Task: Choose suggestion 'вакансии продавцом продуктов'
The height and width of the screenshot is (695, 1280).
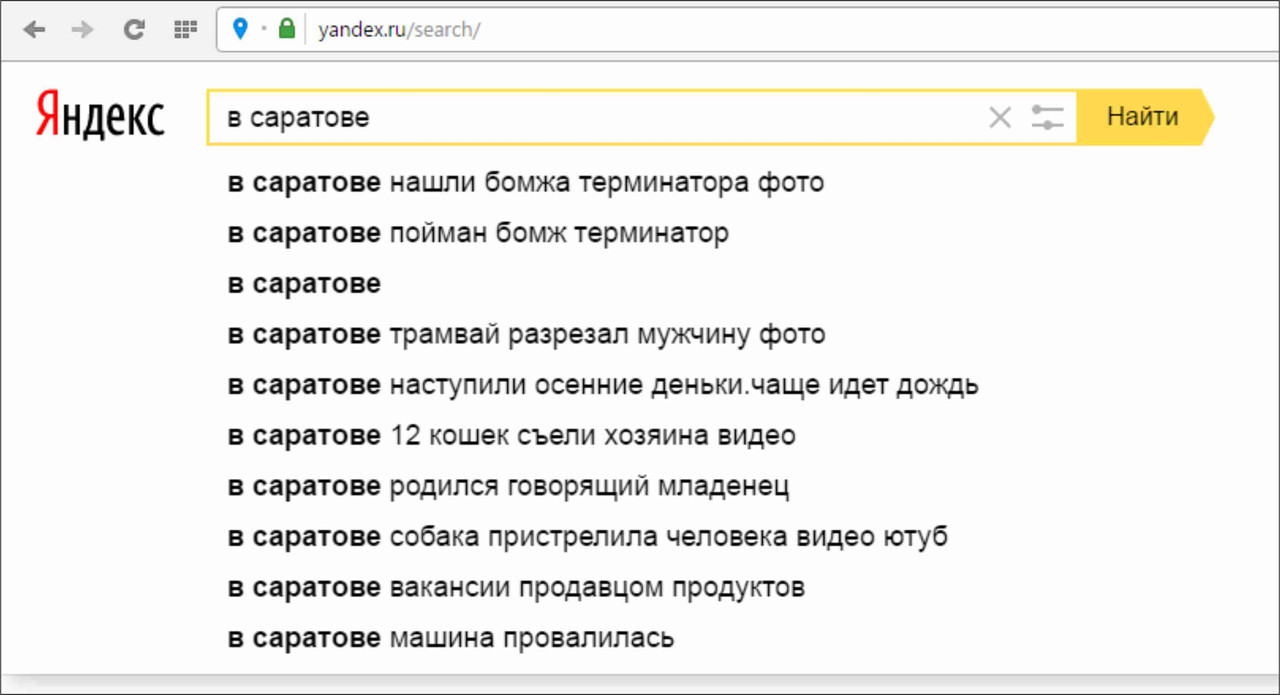Action: [x=516, y=587]
